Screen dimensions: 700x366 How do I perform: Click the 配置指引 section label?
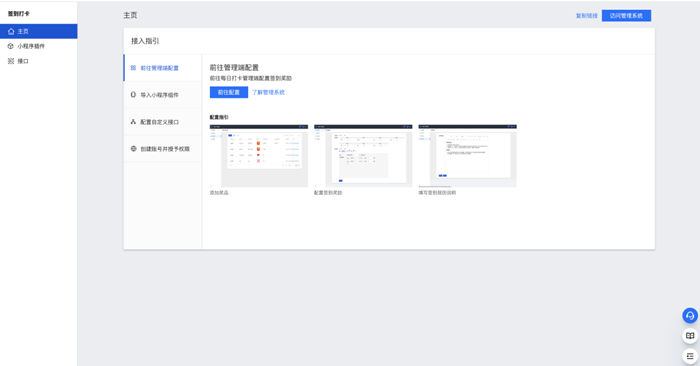click(x=219, y=117)
